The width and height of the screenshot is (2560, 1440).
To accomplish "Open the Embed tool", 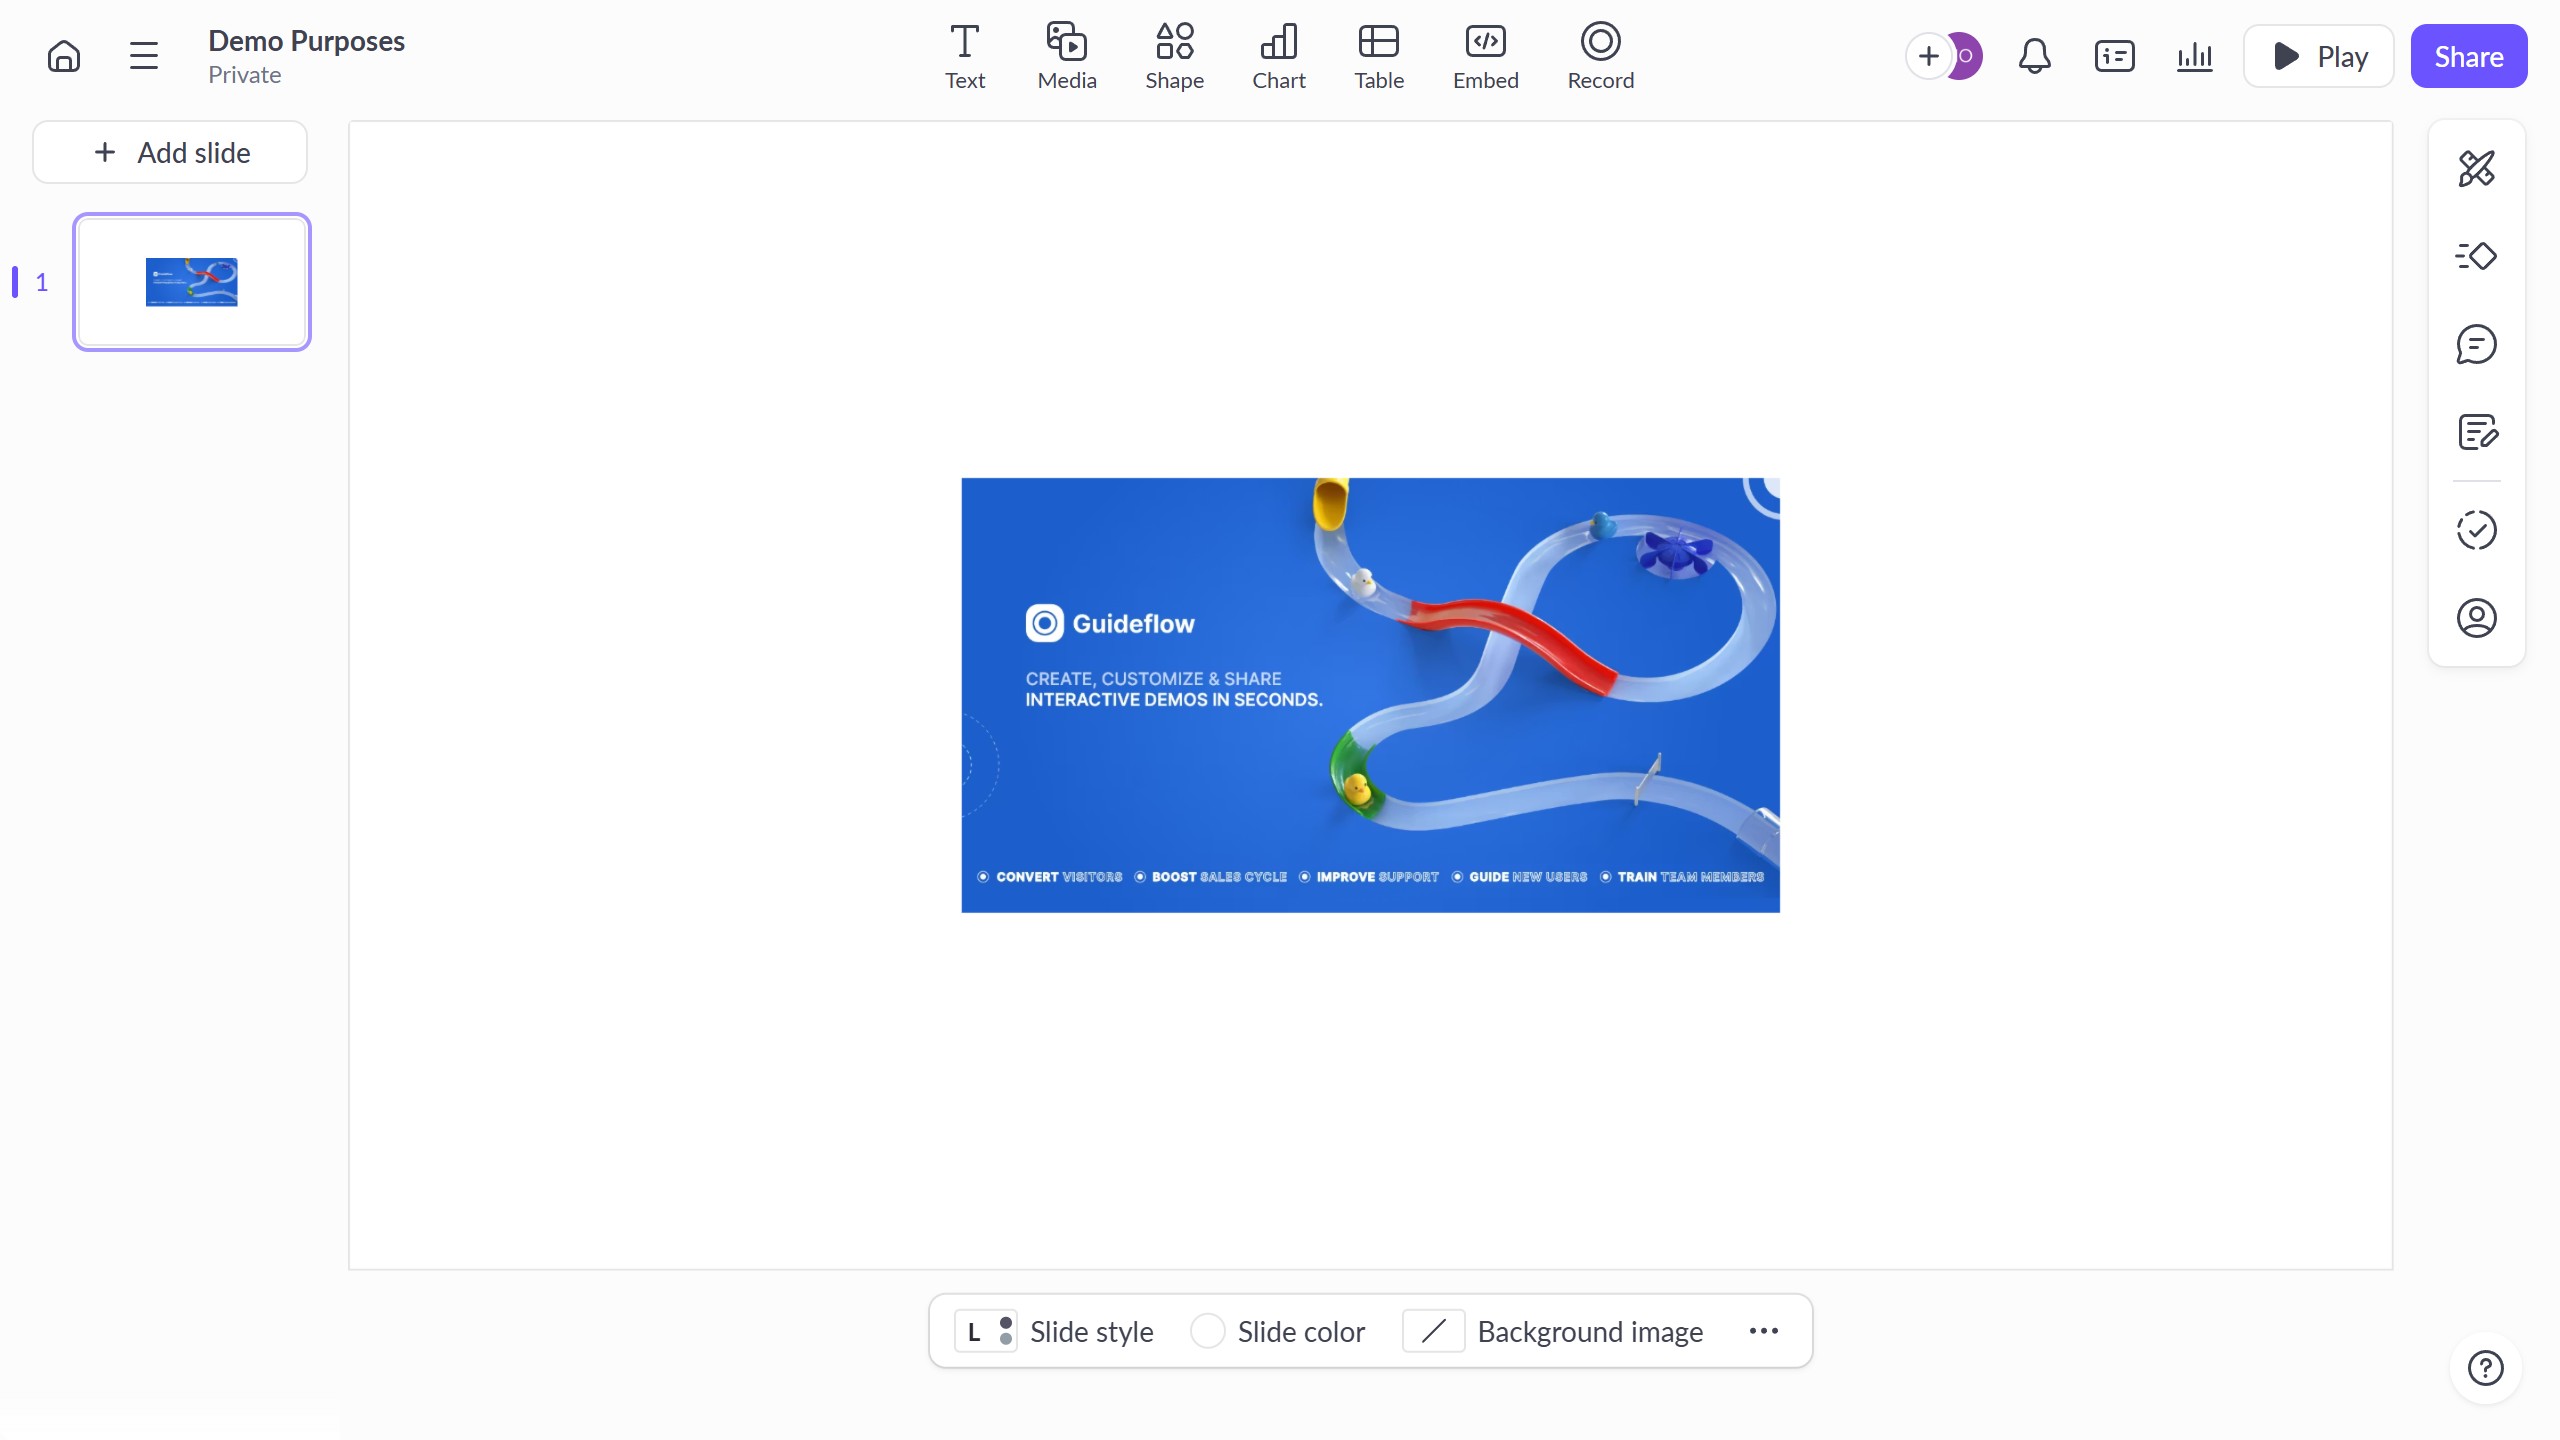I will (1485, 56).
